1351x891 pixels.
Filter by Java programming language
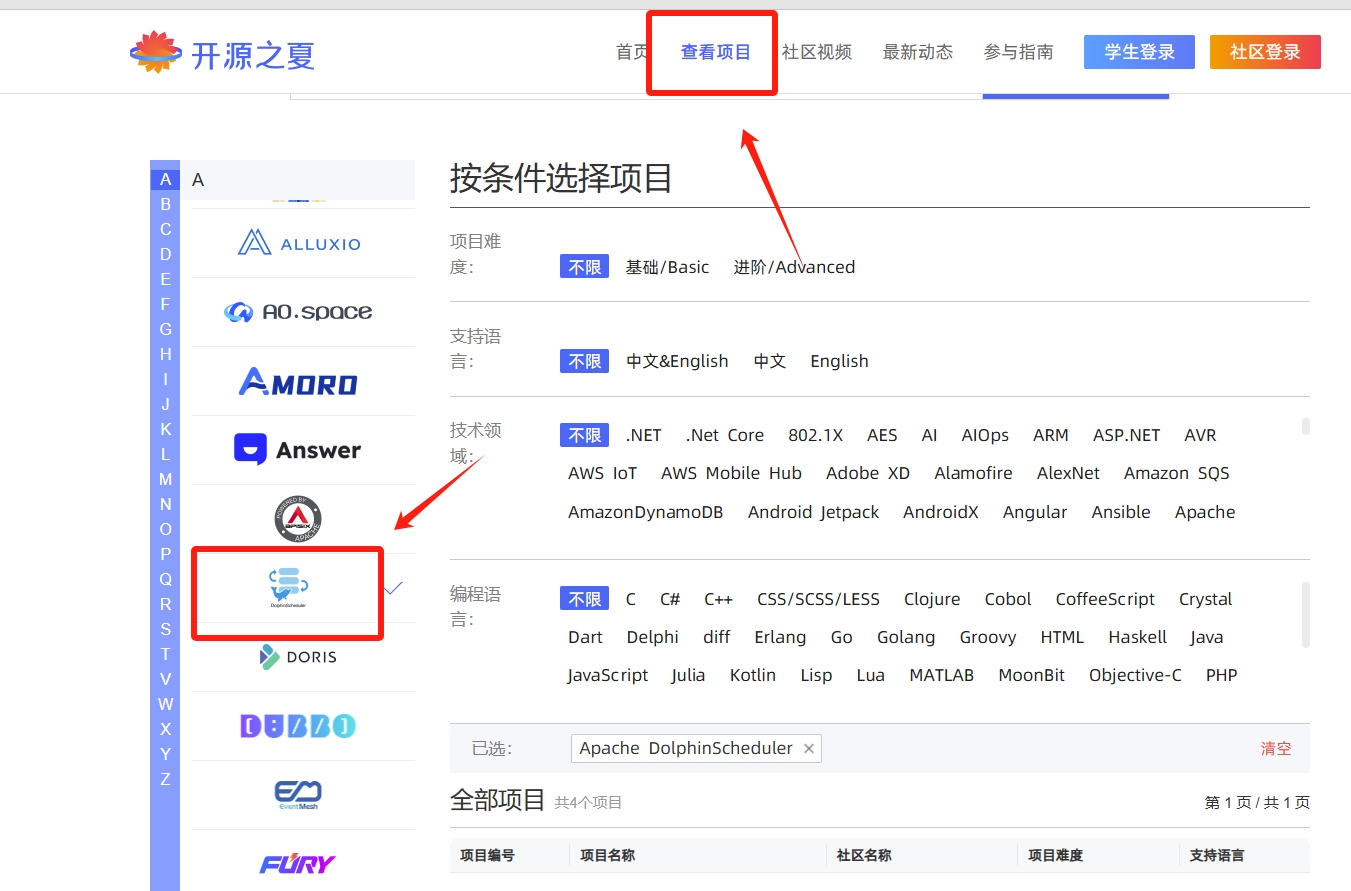click(x=1207, y=637)
